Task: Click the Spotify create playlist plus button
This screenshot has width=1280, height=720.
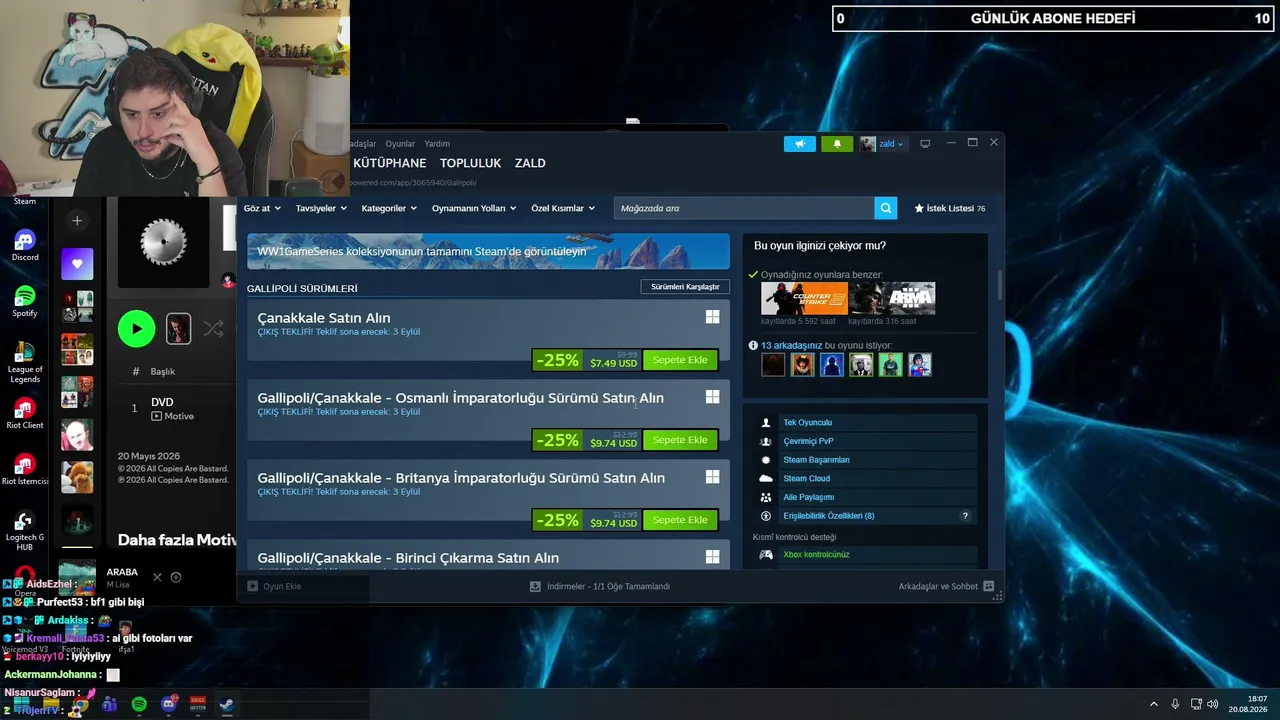Action: pyautogui.click(x=77, y=221)
